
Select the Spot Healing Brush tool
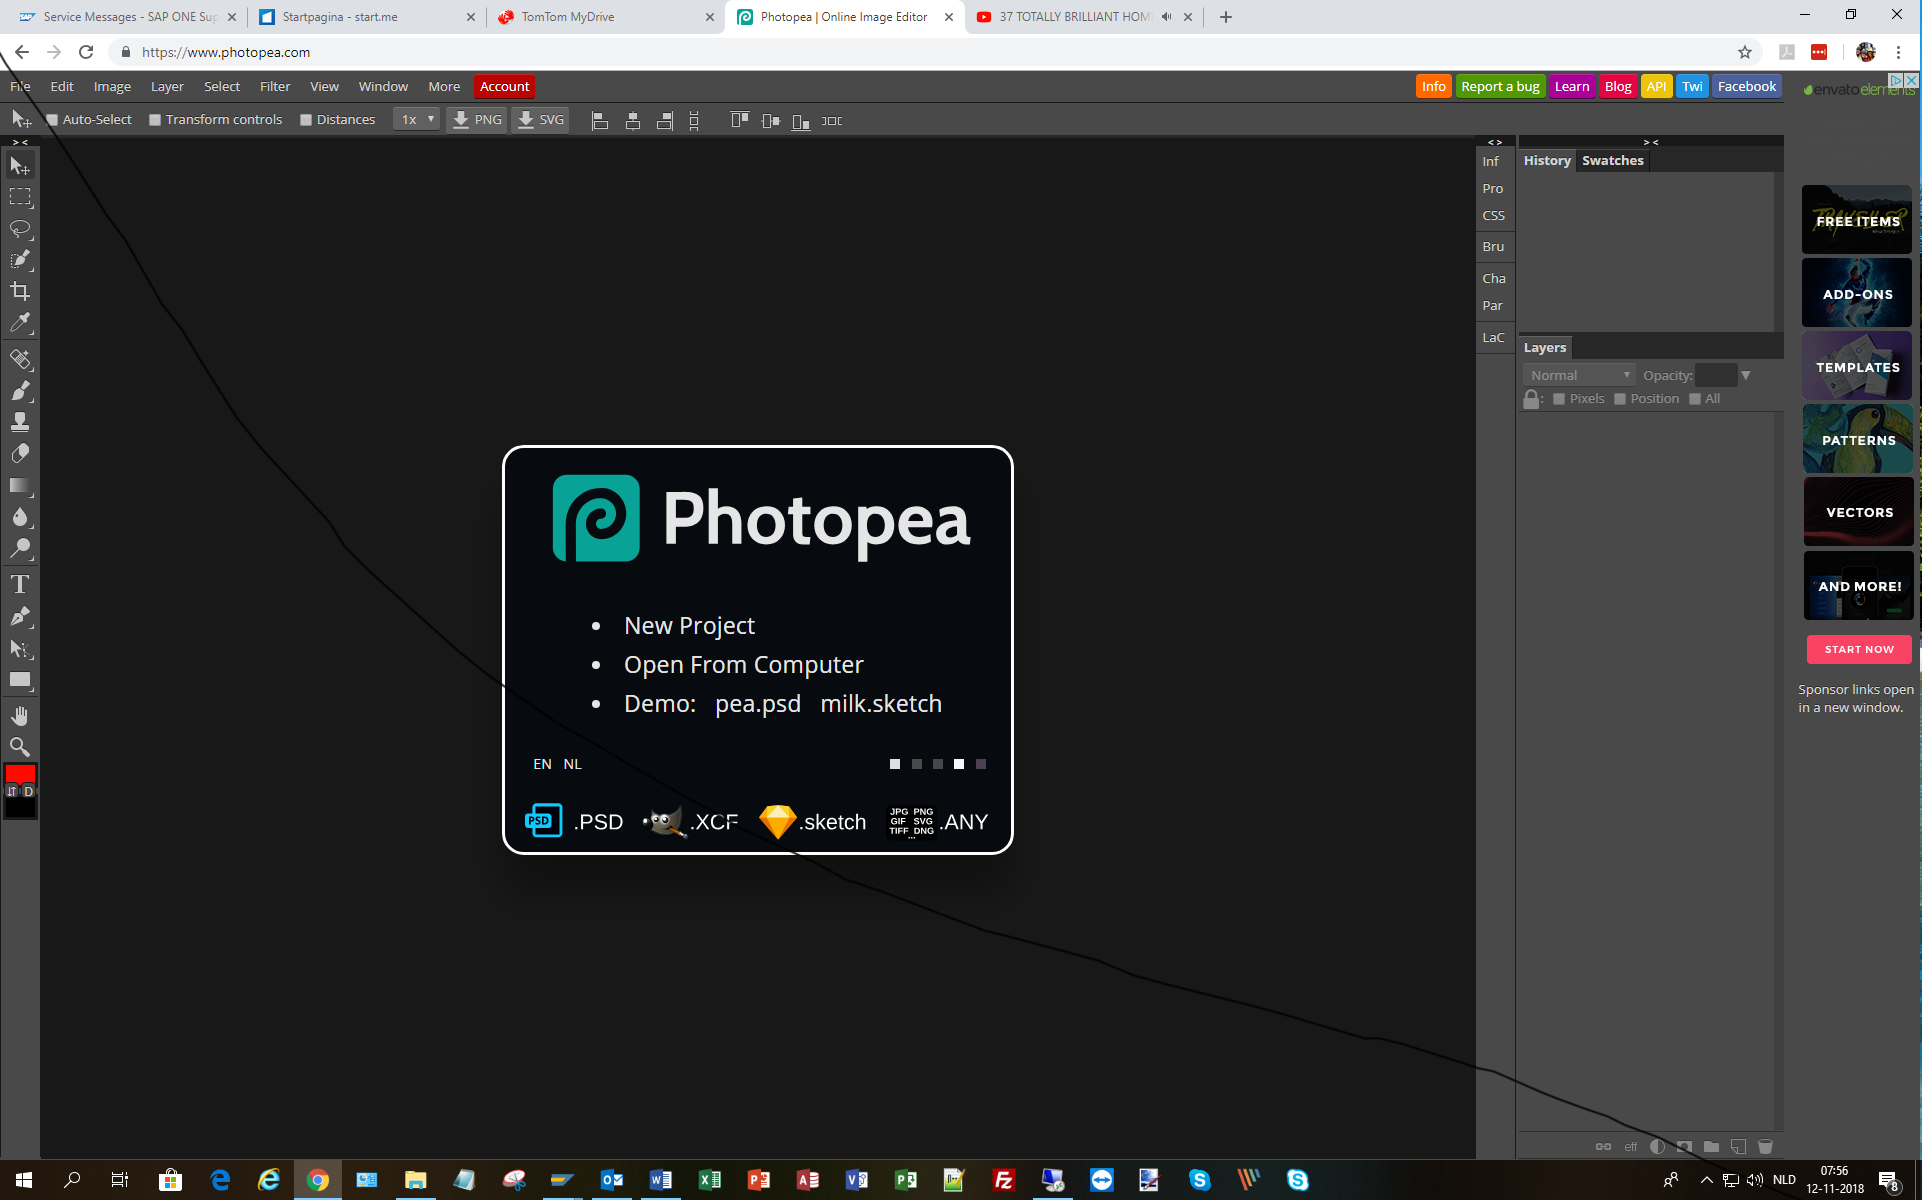(x=20, y=359)
